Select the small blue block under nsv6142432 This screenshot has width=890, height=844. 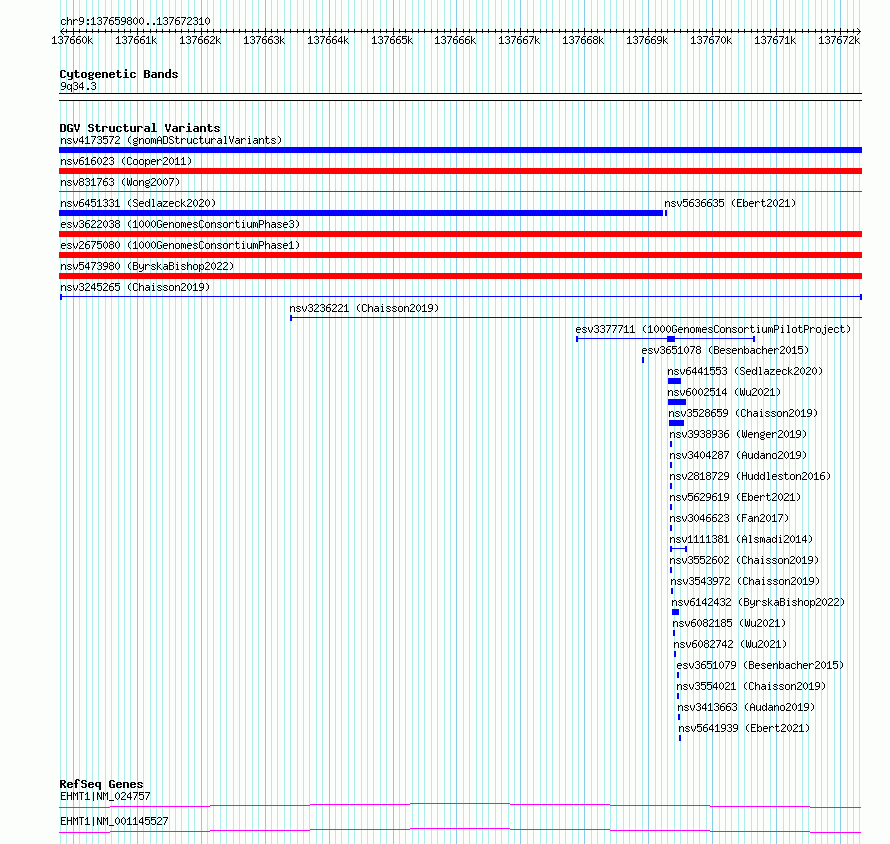(x=675, y=612)
